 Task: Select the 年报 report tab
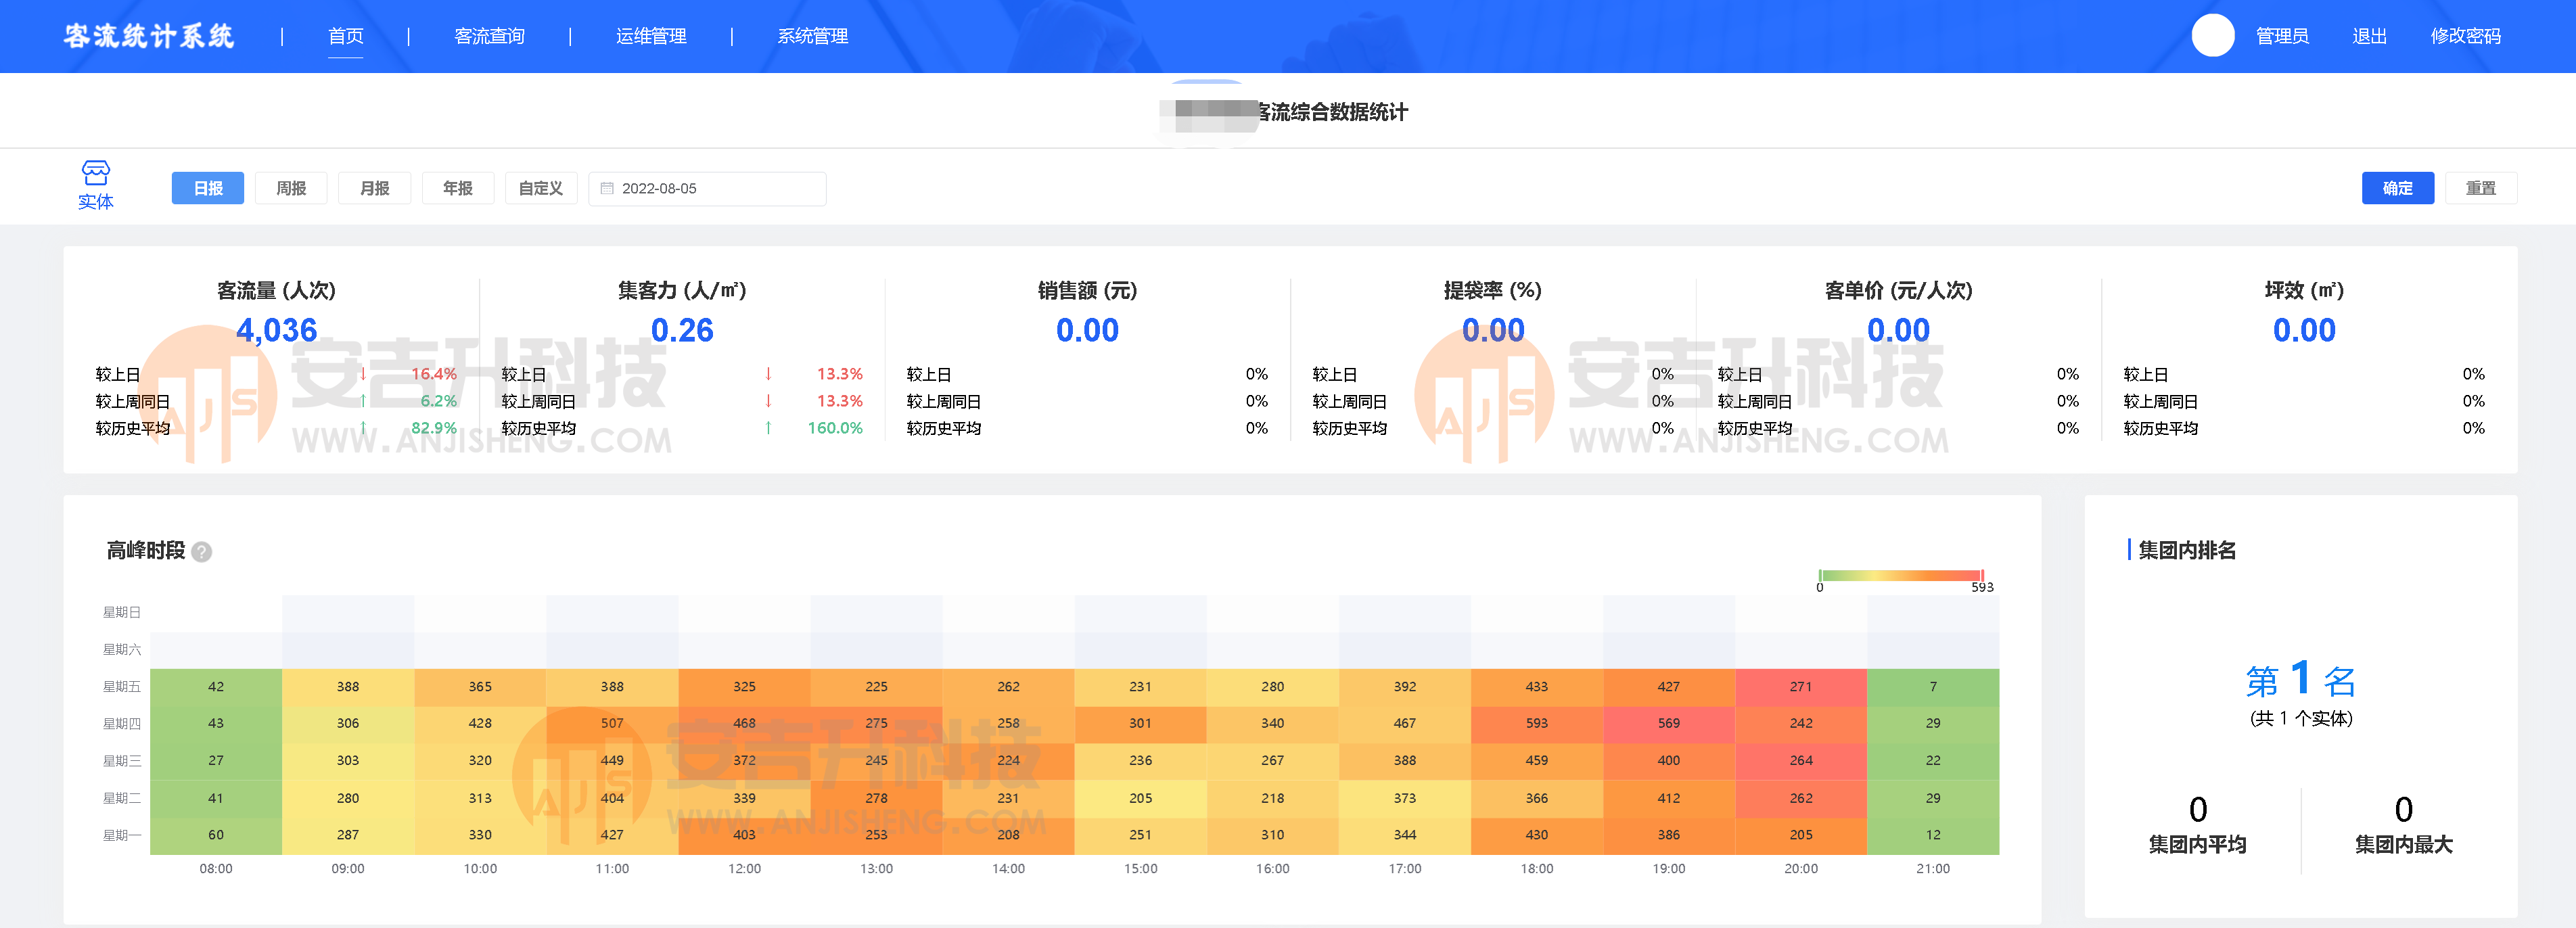point(457,188)
